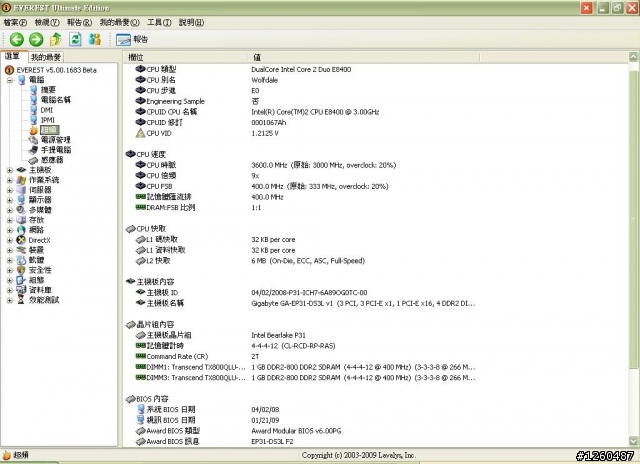Screen dimensions: 640x464
Task: Click the CPU 快取 section header icon
Action: (131, 229)
